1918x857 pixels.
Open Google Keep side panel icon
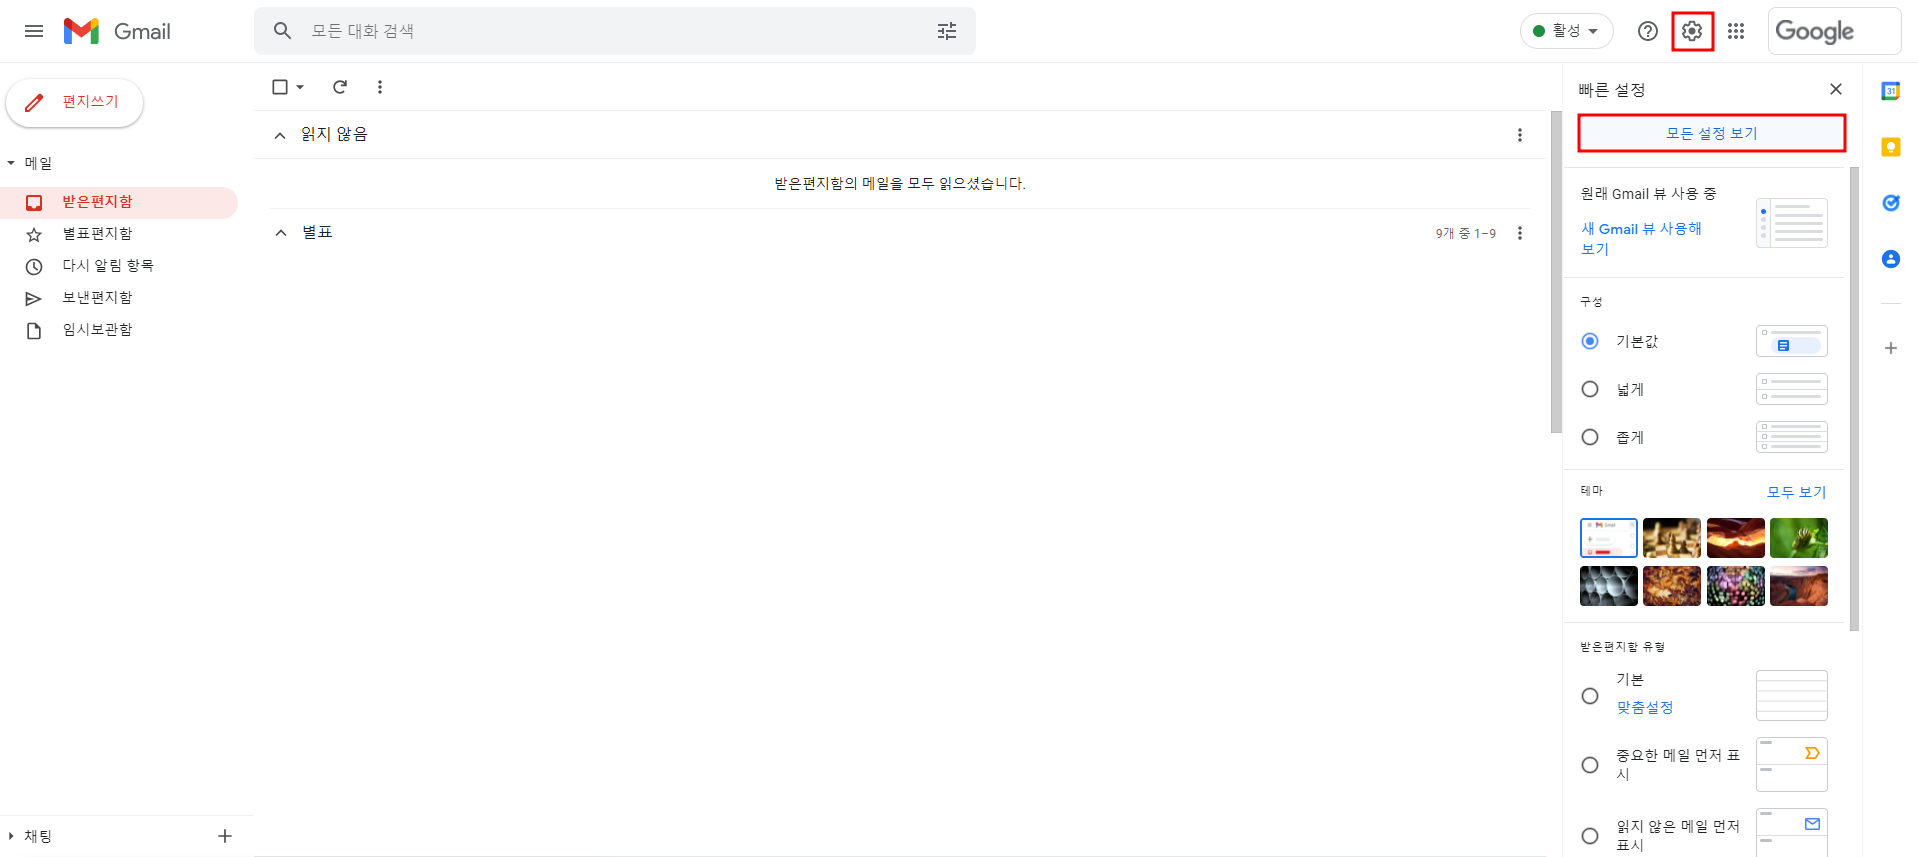tap(1891, 147)
